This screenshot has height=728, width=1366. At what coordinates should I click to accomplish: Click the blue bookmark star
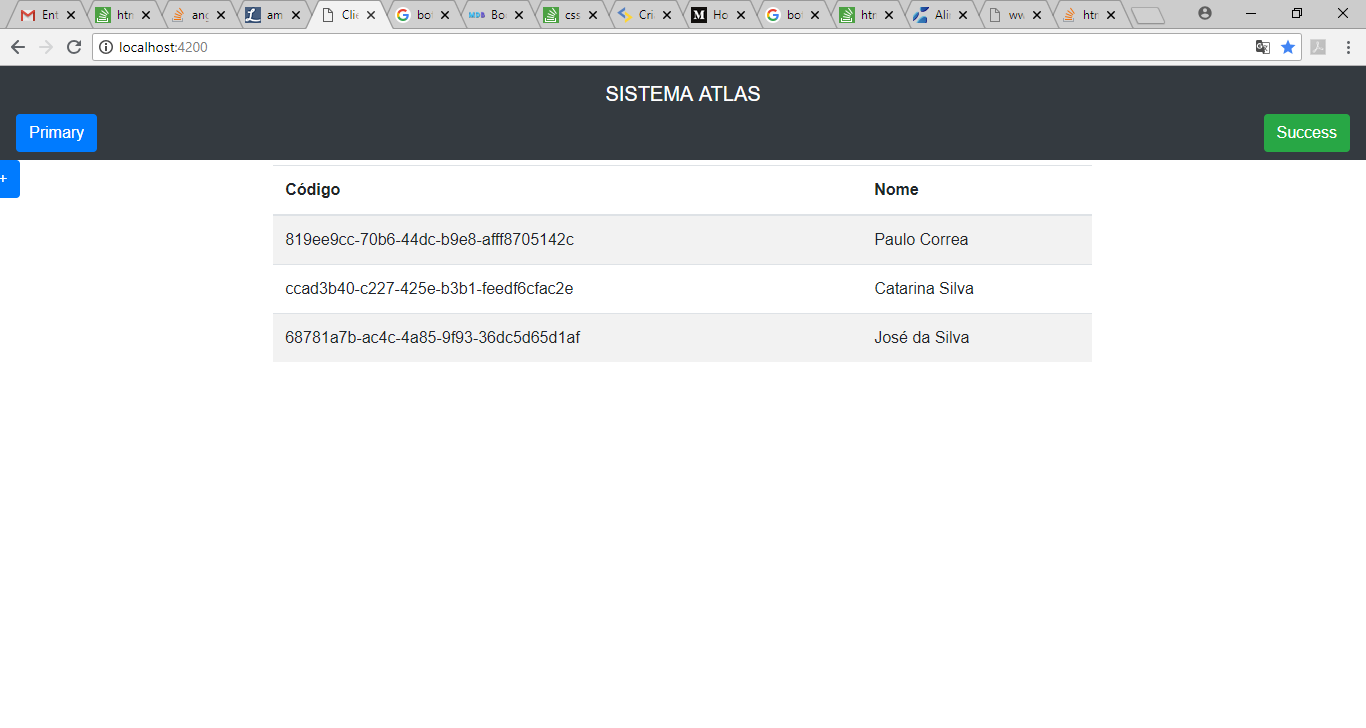[1288, 47]
